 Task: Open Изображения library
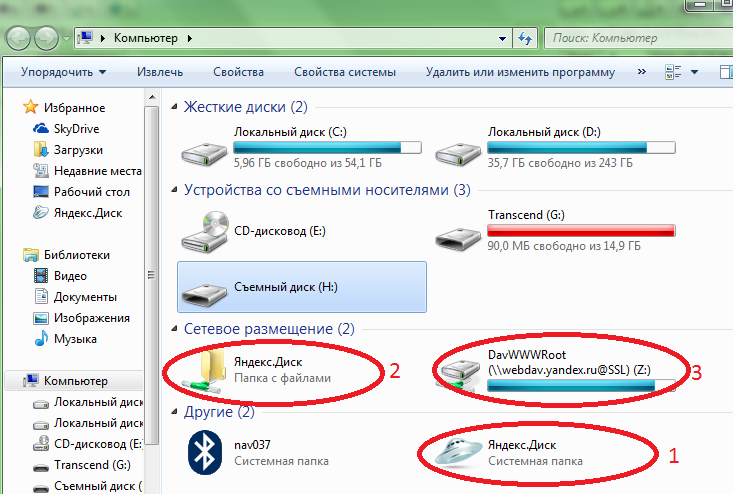click(x=81, y=318)
